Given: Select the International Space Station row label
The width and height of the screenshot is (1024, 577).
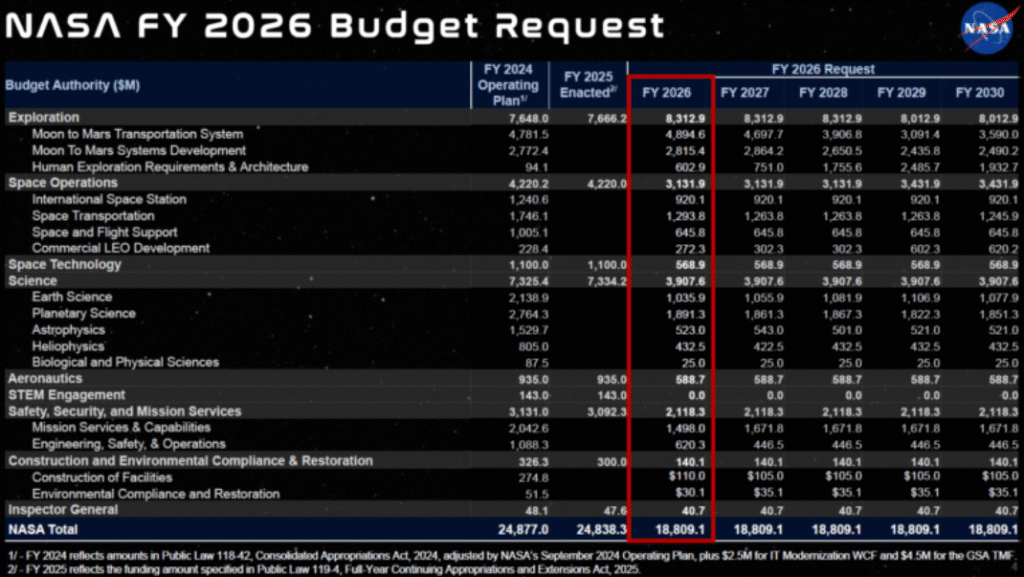Looking at the screenshot, I should coord(109,199).
